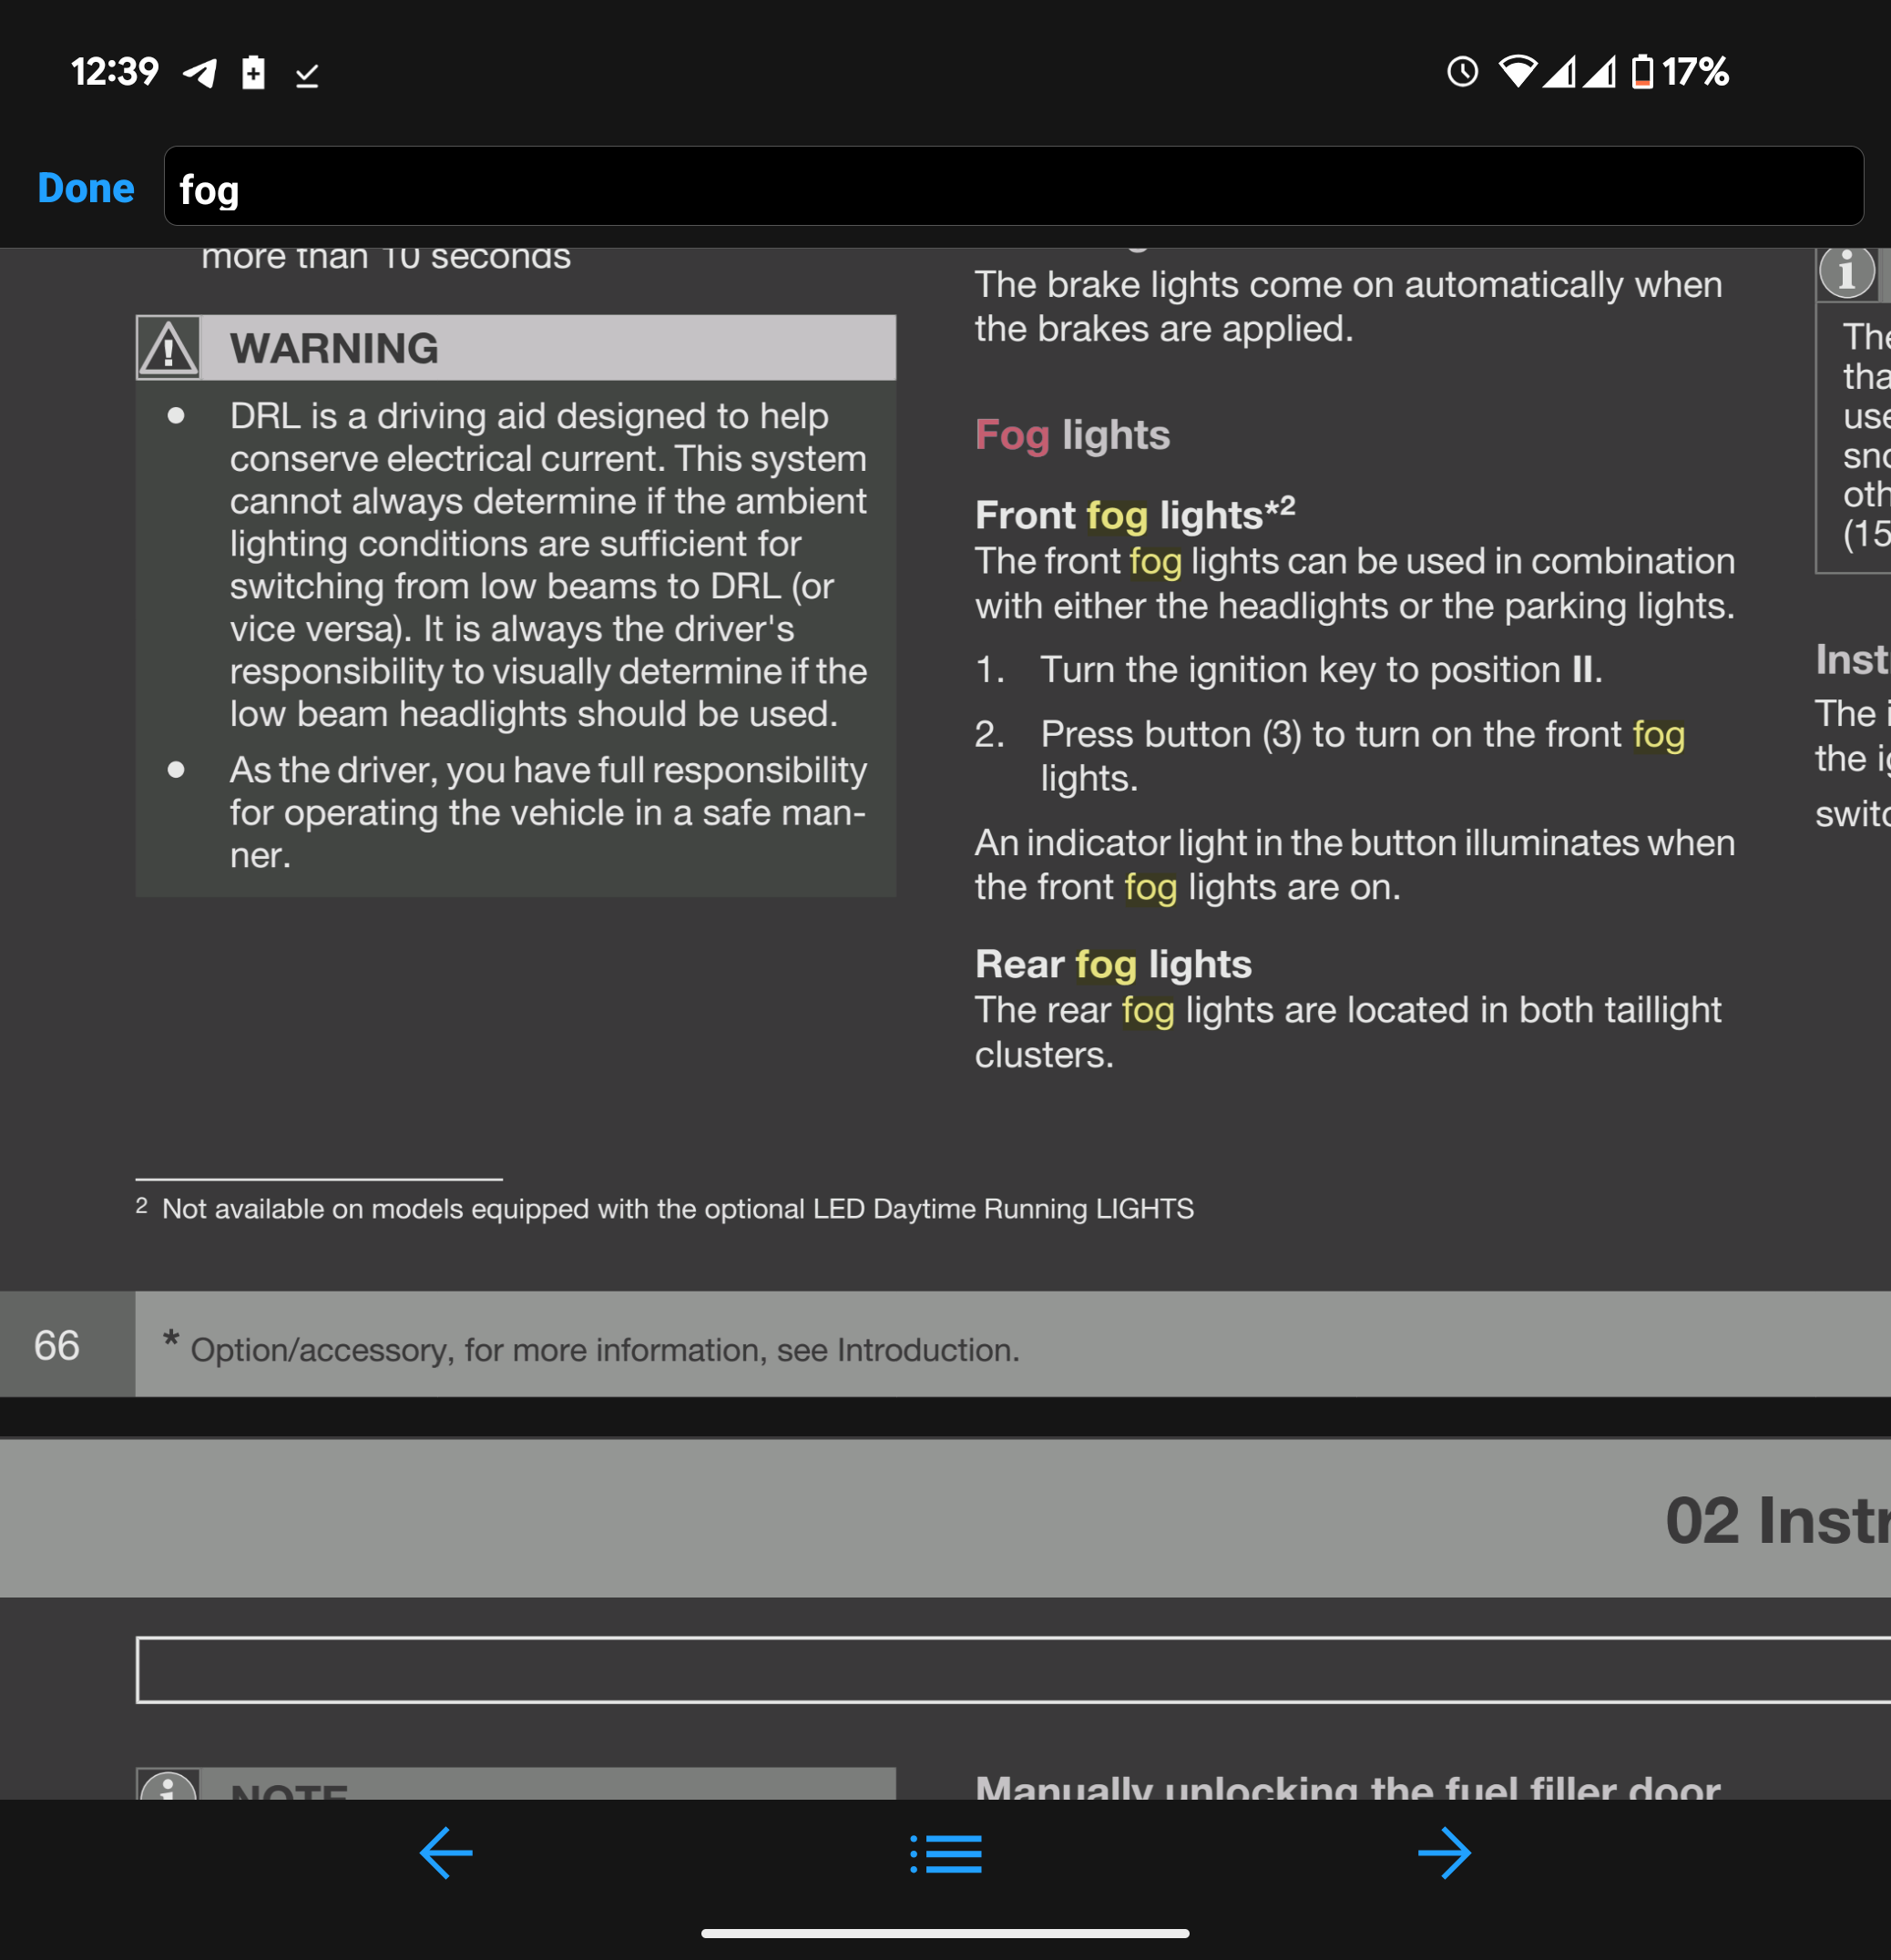Tap the previous search result arrow

tap(446, 1853)
